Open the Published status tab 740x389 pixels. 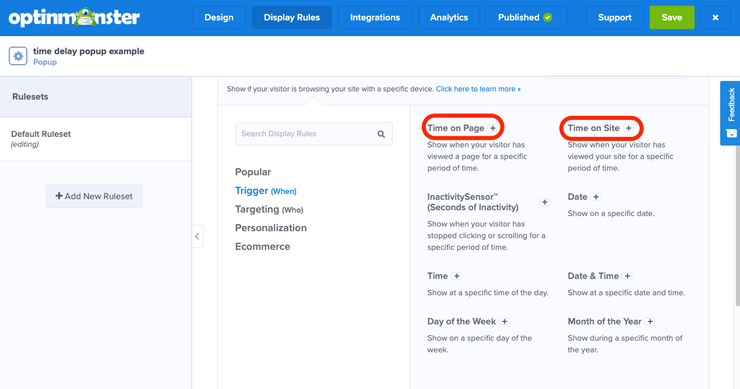coord(526,17)
